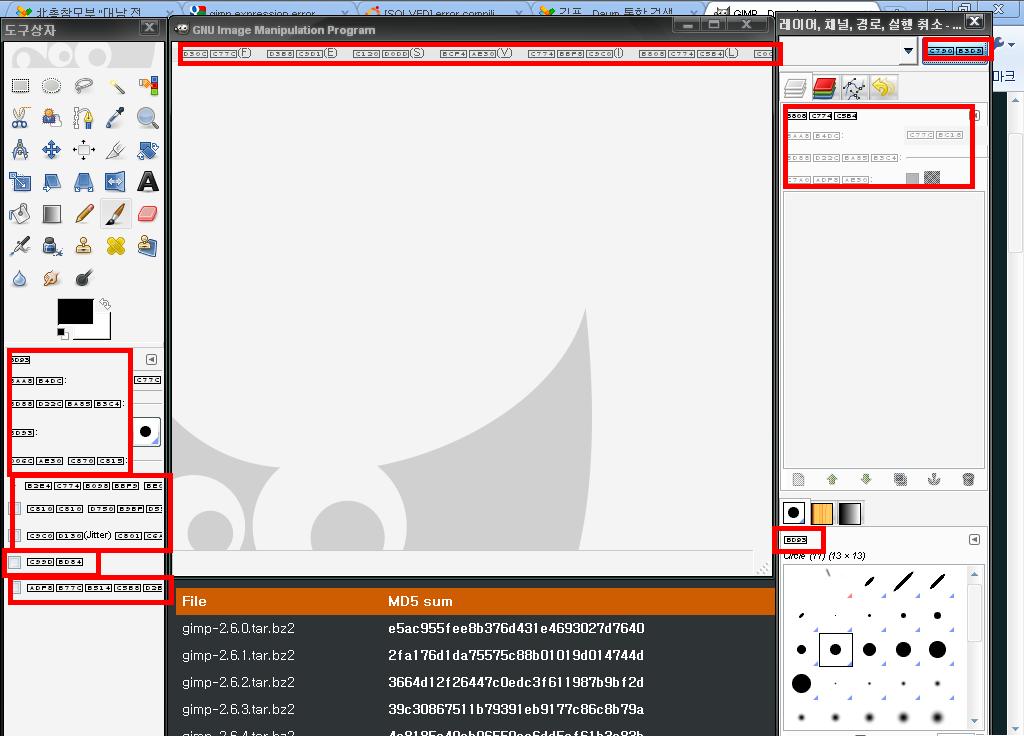Viewport: 1024px width, 736px height.
Task: Select the Paths tool in toolbox
Action: point(84,118)
